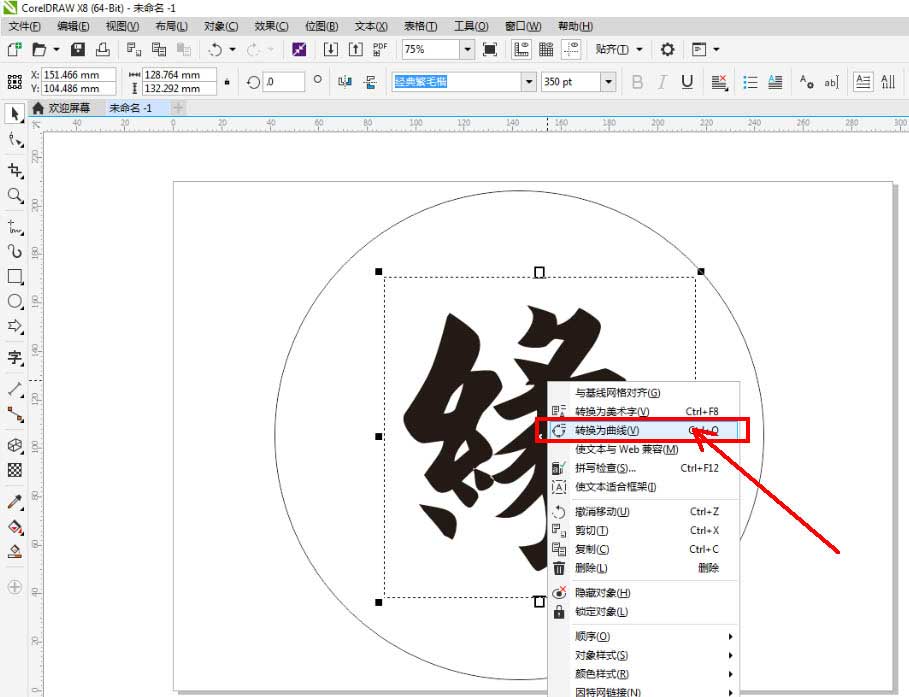Toggle Bold text formatting
Viewport: 909px width, 697px height.
pyautogui.click(x=637, y=82)
